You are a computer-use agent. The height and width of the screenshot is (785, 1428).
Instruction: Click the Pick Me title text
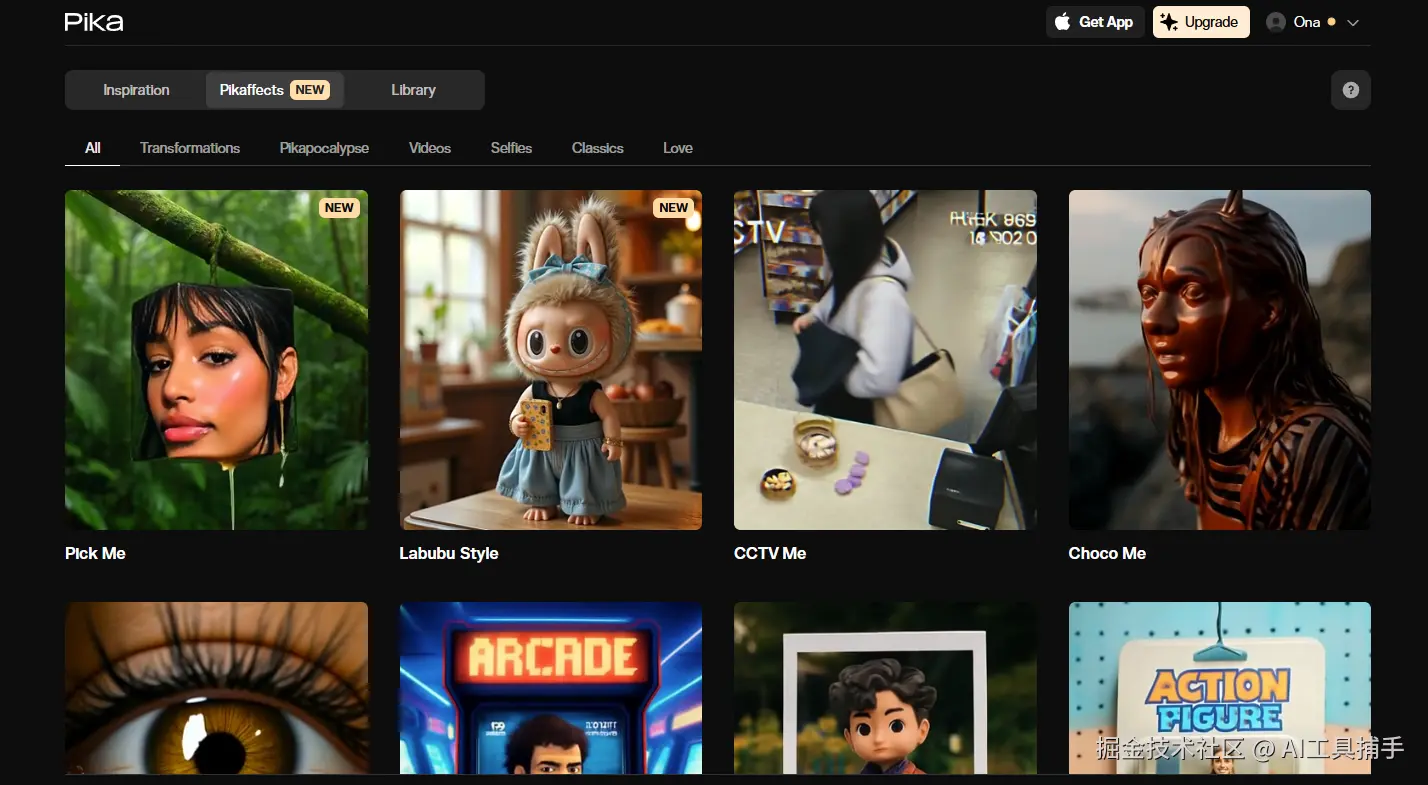click(x=95, y=553)
